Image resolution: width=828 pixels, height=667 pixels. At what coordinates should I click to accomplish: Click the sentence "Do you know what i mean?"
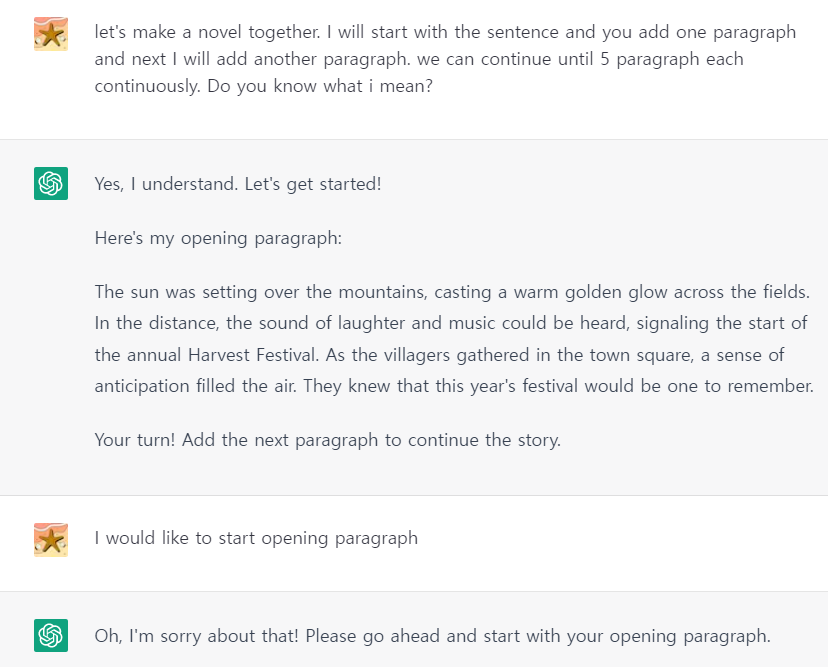[x=320, y=86]
